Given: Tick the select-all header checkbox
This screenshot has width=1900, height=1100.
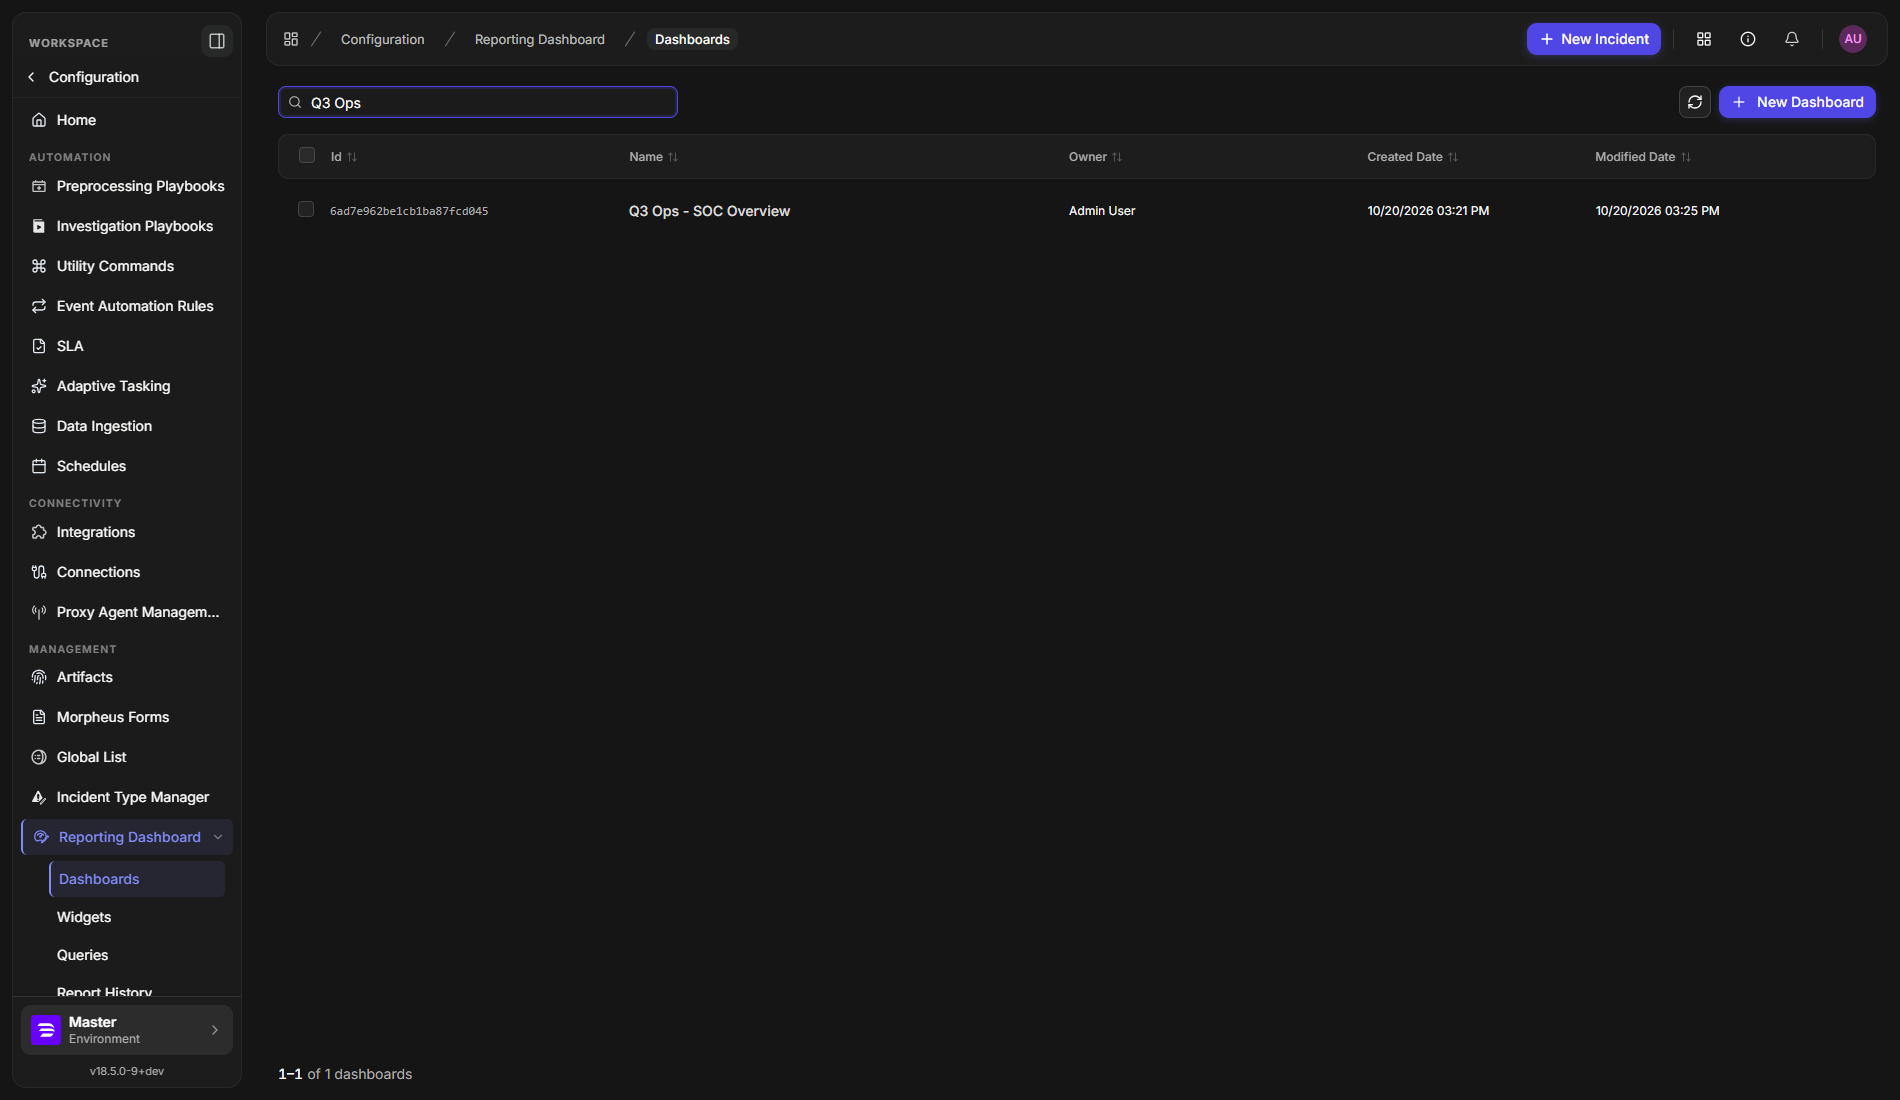Looking at the screenshot, I should click(x=307, y=155).
